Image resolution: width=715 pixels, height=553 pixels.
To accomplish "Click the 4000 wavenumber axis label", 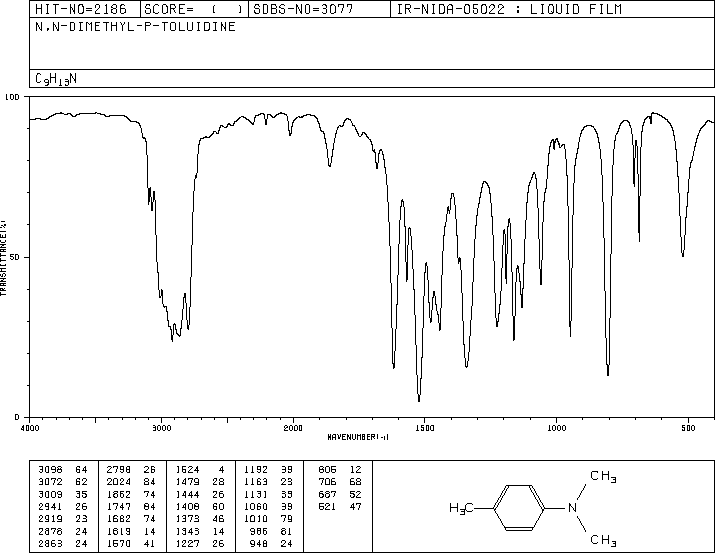I will (30, 428).
